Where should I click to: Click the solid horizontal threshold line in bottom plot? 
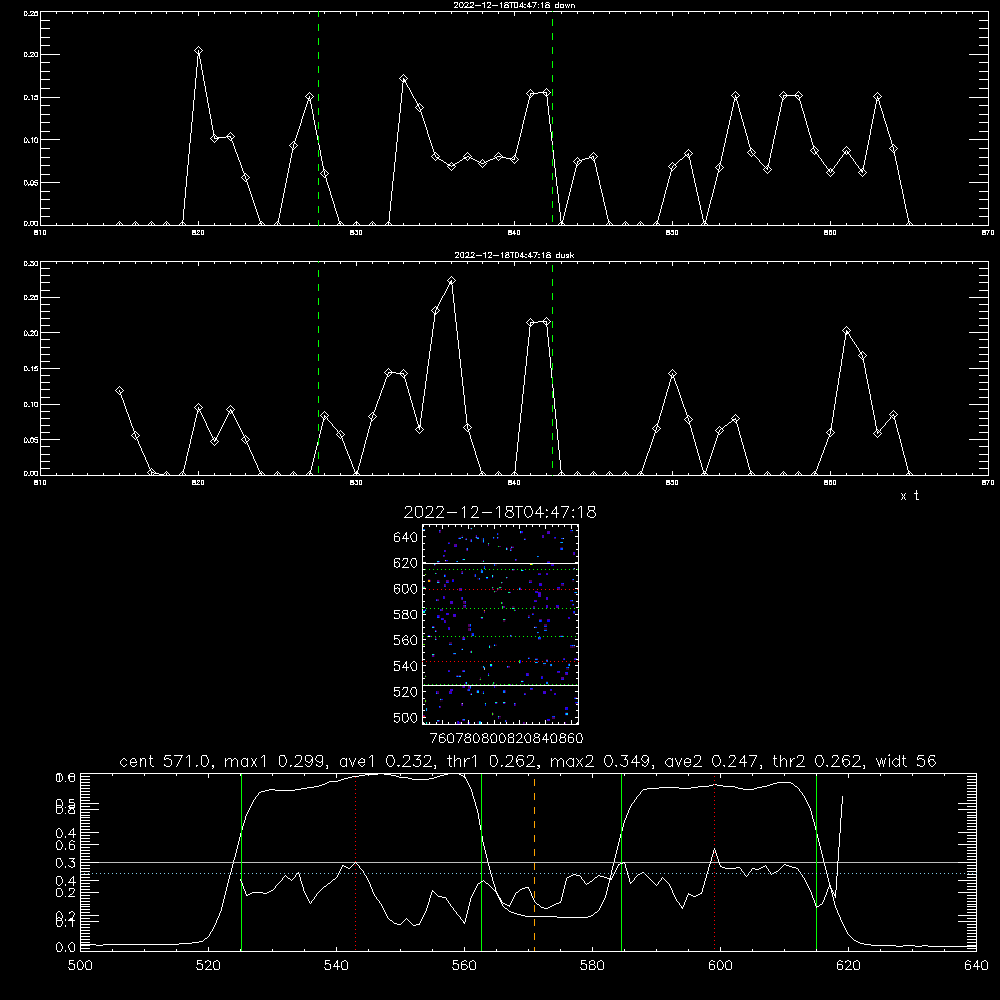527,862
